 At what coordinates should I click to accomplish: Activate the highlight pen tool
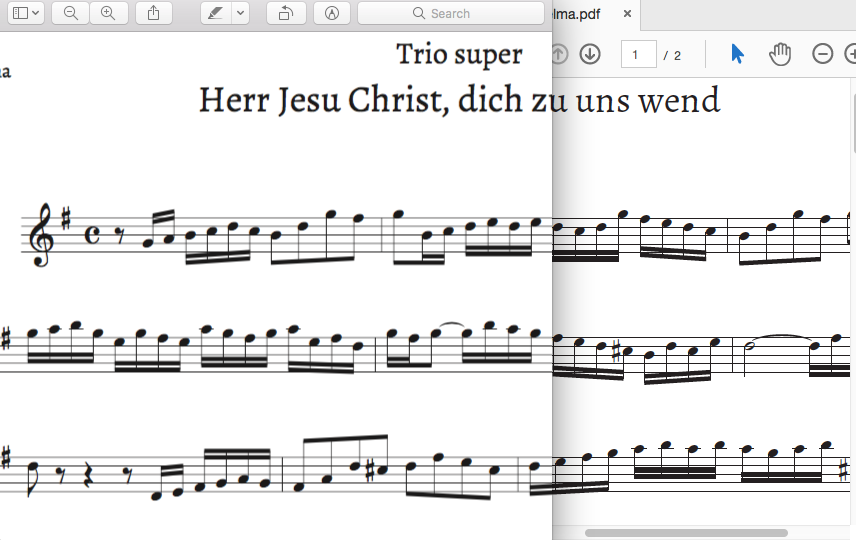click(216, 13)
